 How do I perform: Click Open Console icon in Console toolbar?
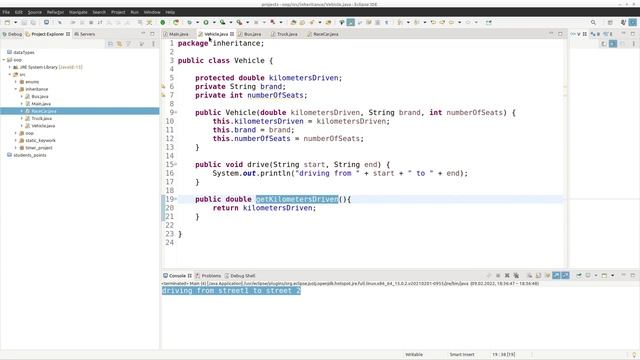(x=604, y=276)
